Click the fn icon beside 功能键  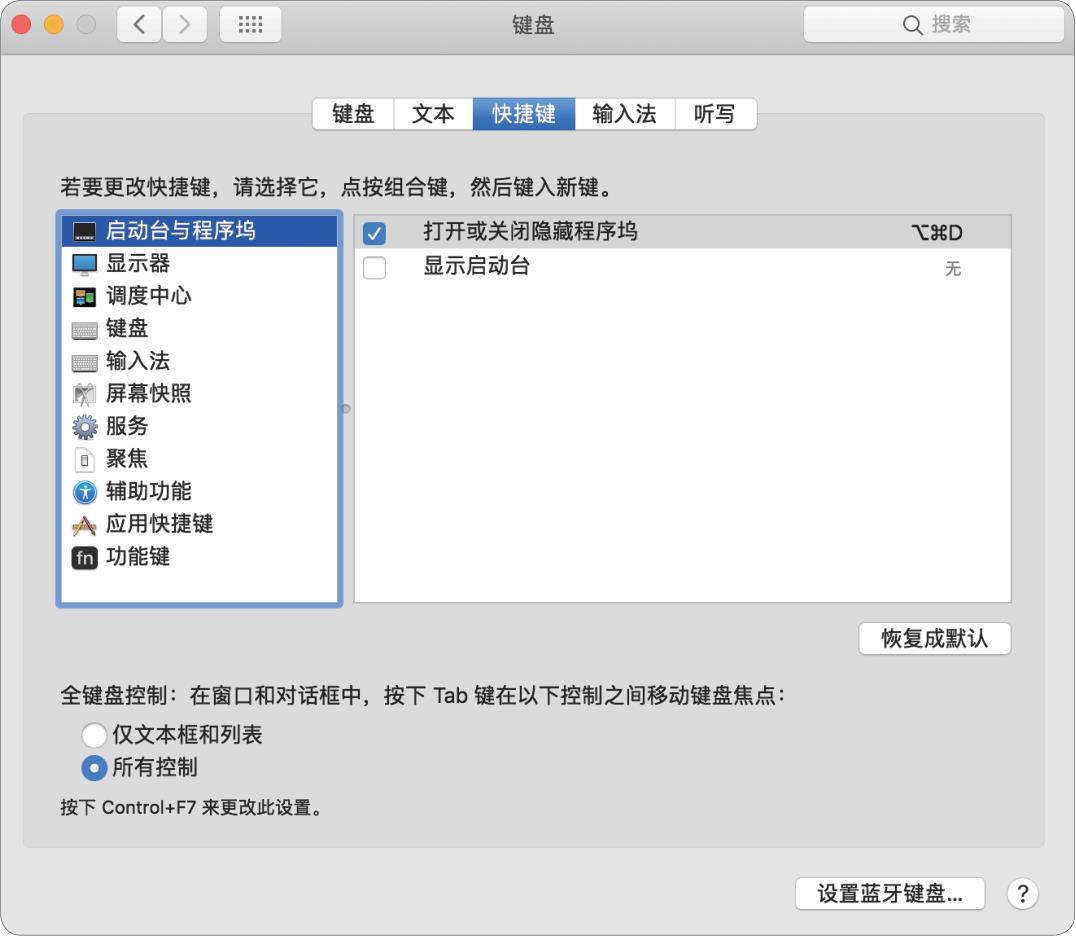click(x=84, y=557)
